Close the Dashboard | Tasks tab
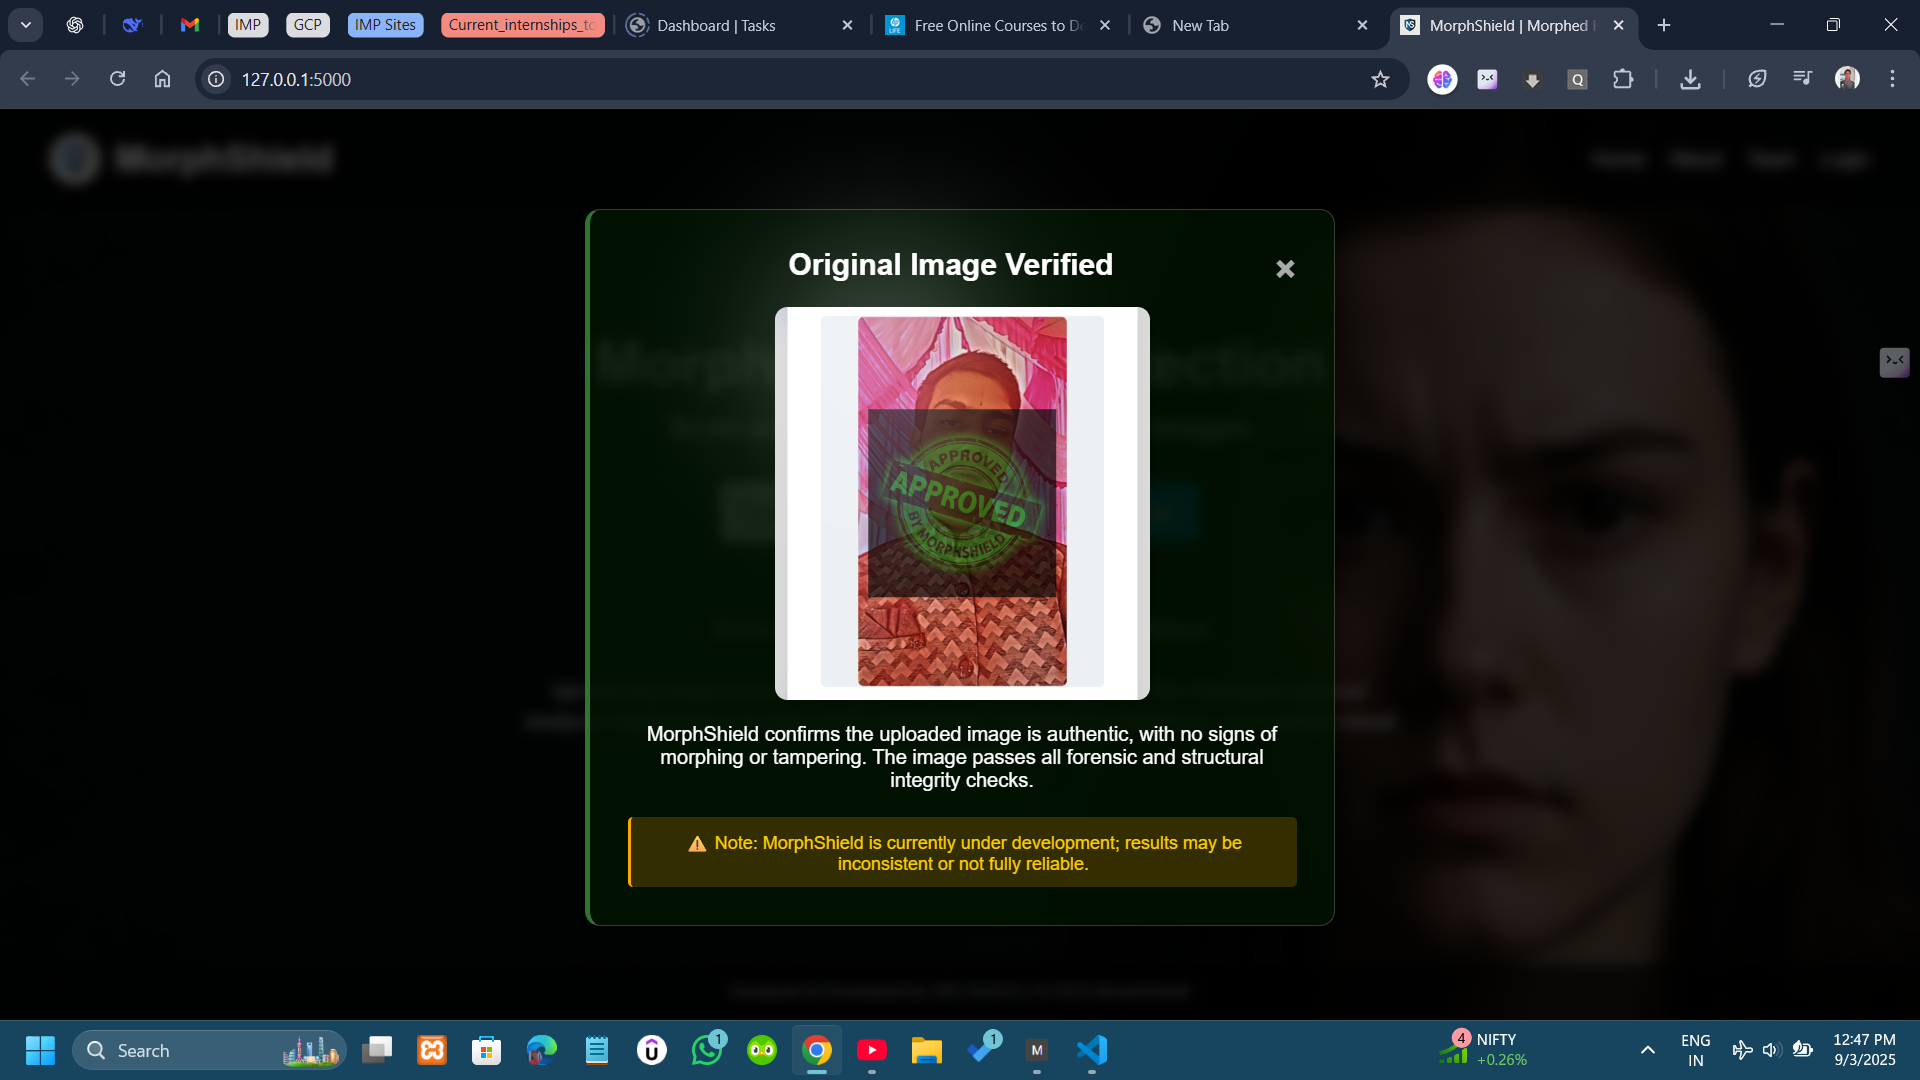 tap(848, 25)
